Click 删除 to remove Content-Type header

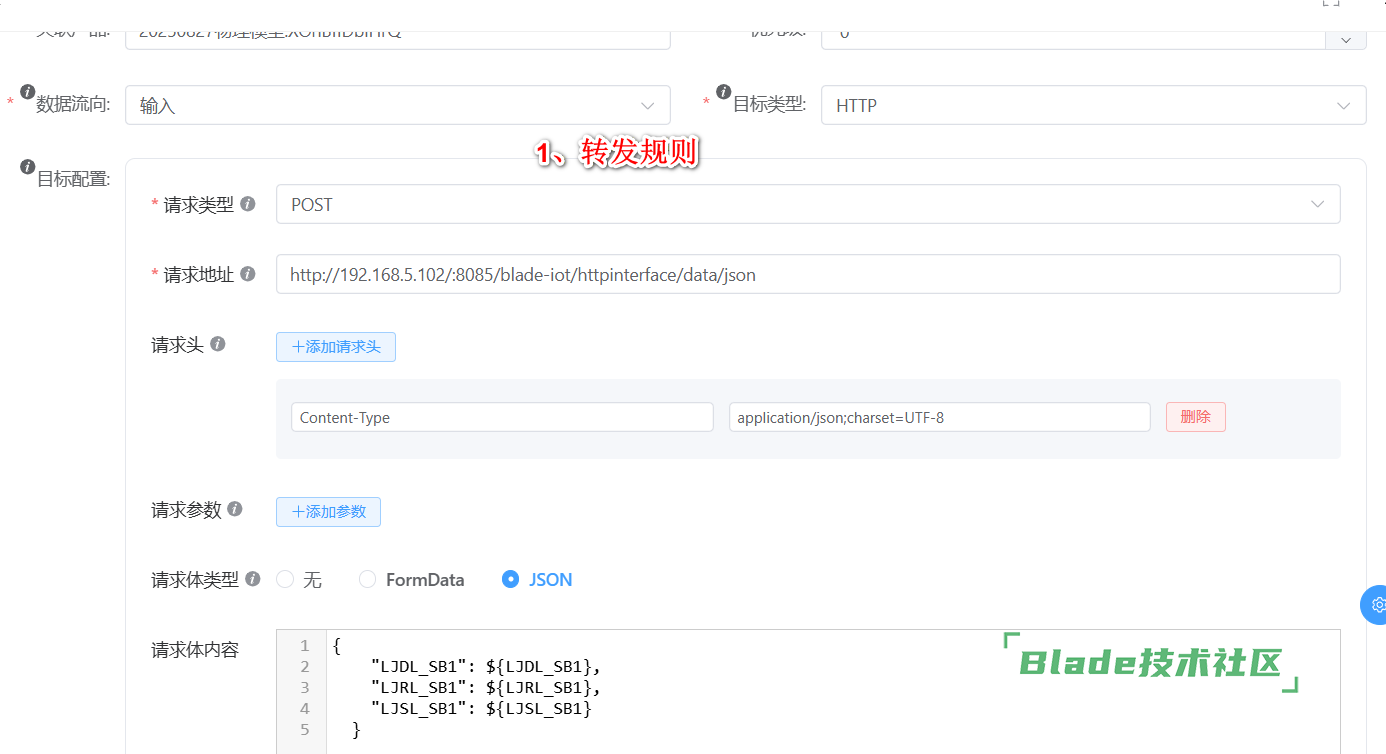1195,417
